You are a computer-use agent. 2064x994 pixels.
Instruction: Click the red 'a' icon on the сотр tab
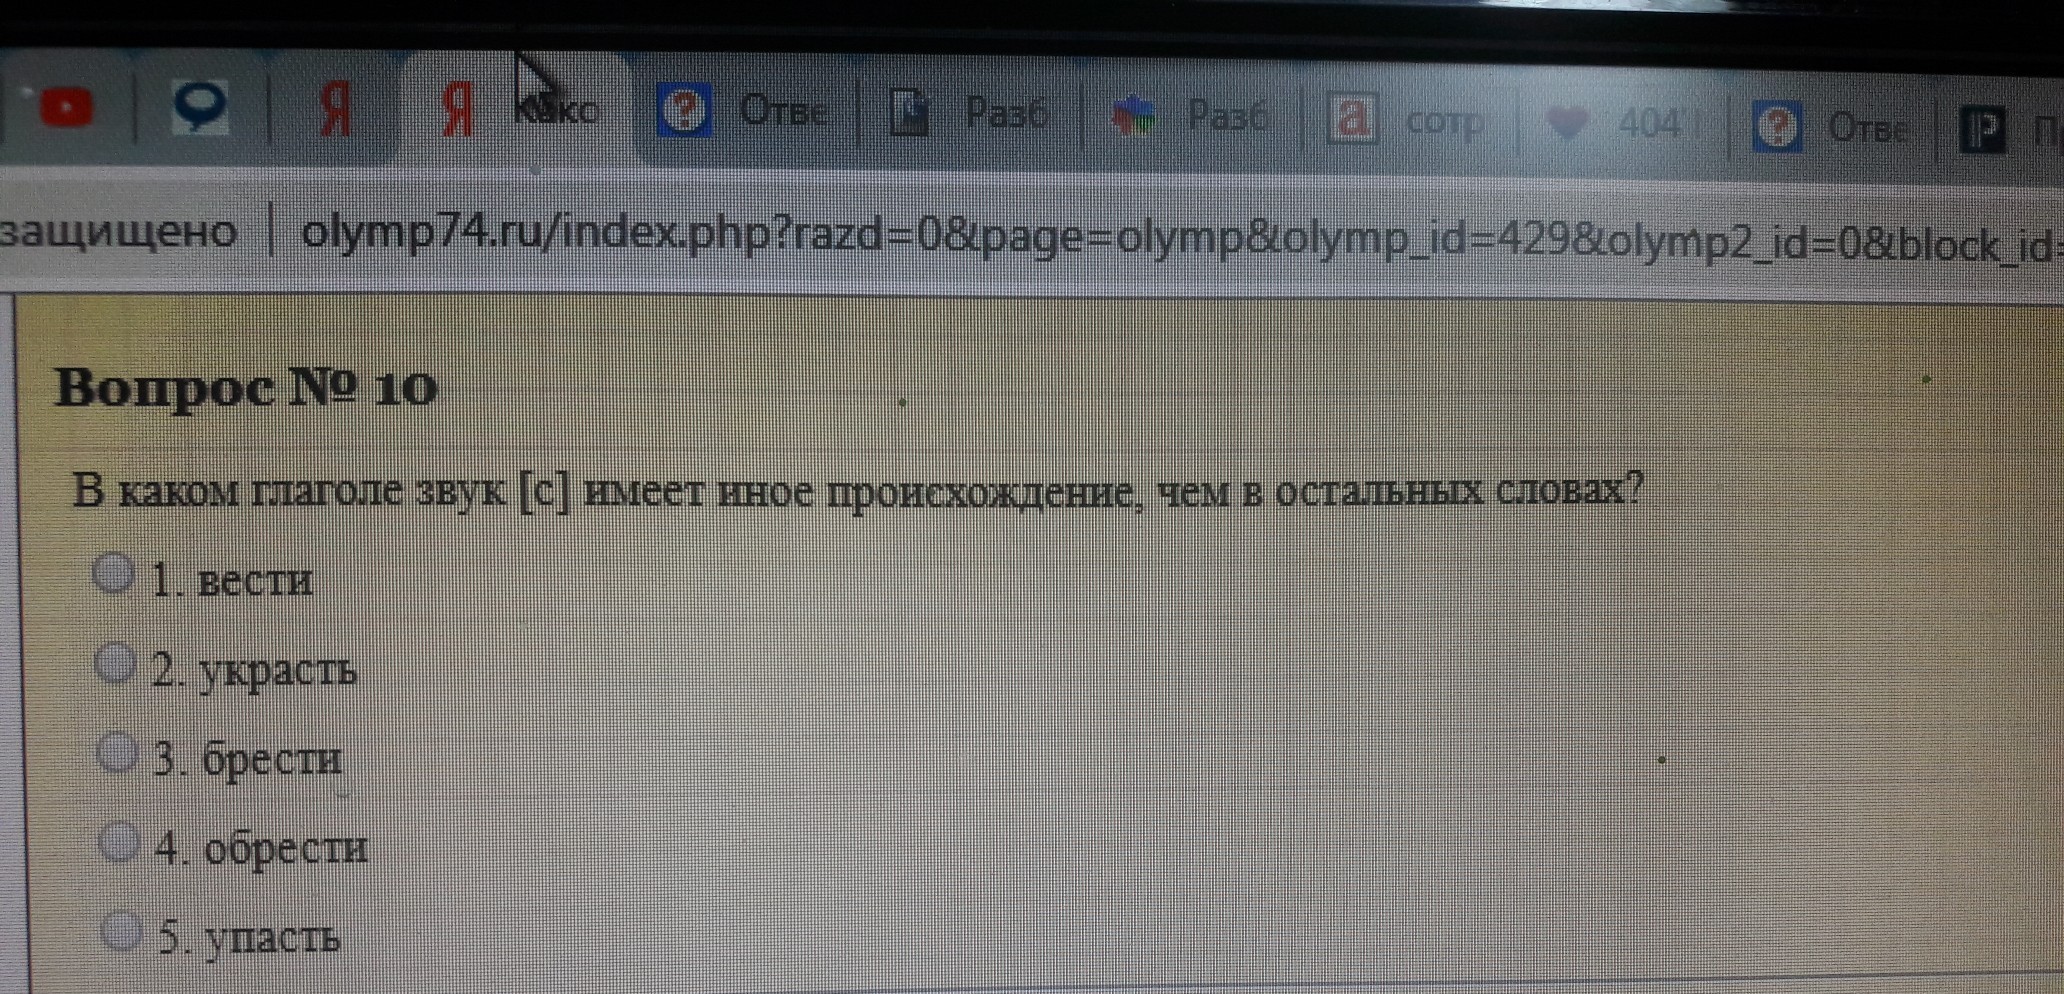tap(1351, 119)
